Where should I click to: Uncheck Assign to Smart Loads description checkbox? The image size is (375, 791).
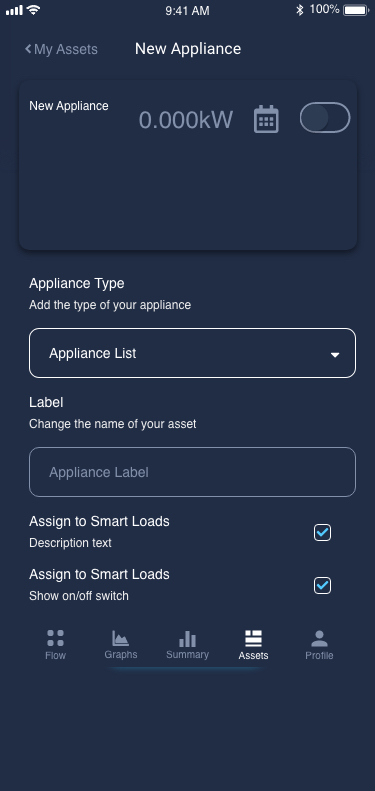click(x=323, y=532)
